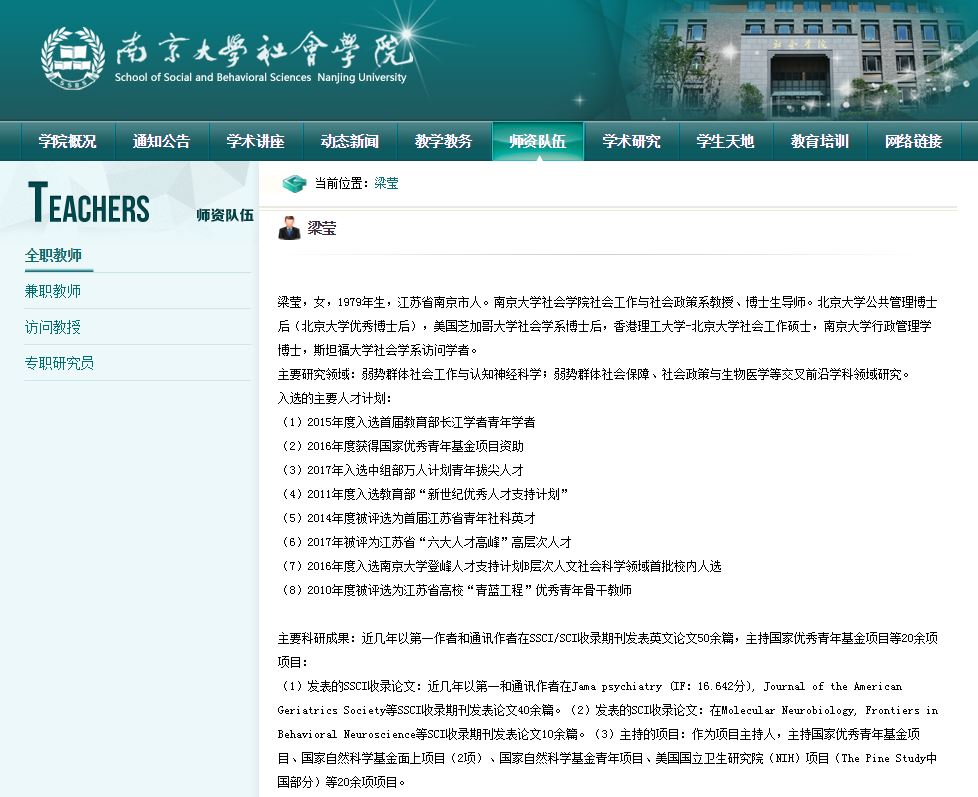The image size is (978, 797).
Task: Click the green breadcrumb location icon
Action: (294, 184)
